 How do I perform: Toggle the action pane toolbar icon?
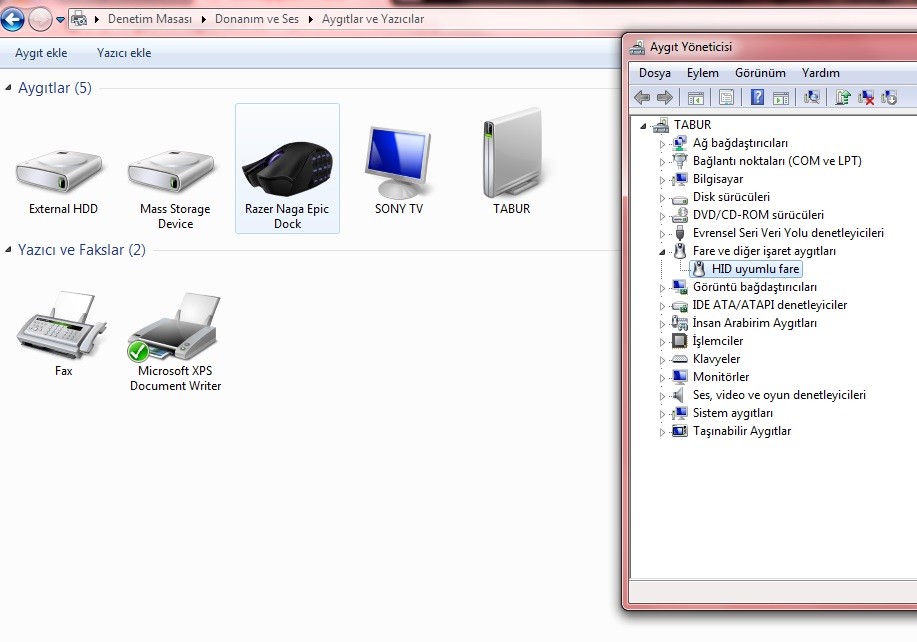click(781, 98)
